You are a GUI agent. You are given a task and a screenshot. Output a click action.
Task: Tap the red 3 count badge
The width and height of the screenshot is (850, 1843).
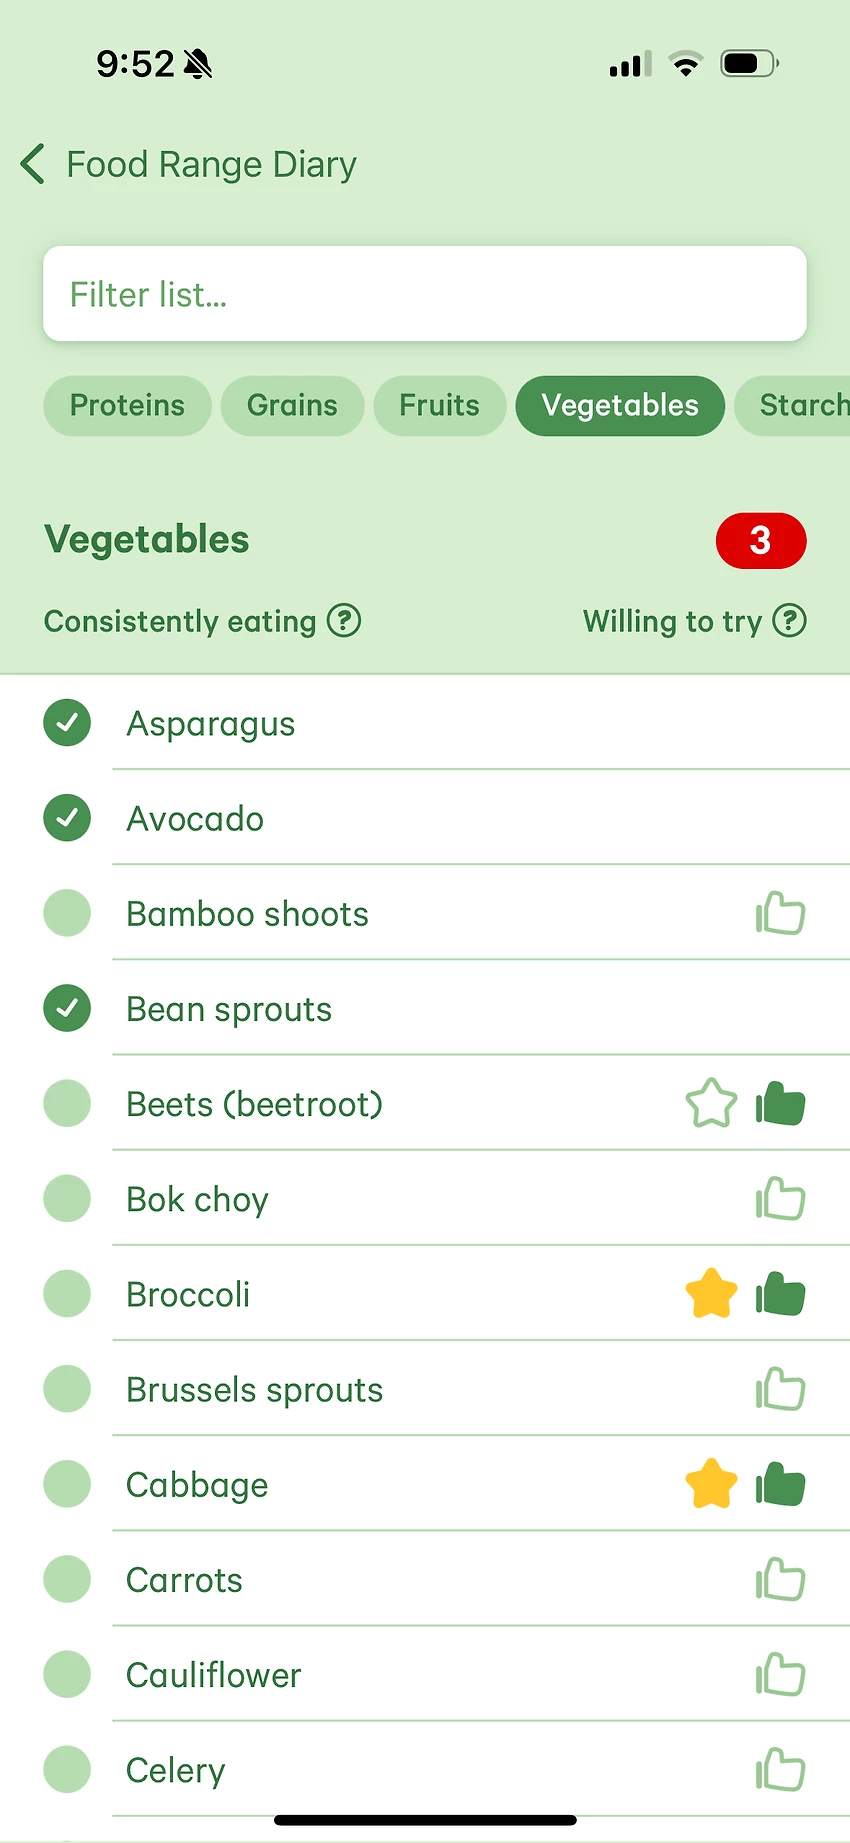[760, 540]
